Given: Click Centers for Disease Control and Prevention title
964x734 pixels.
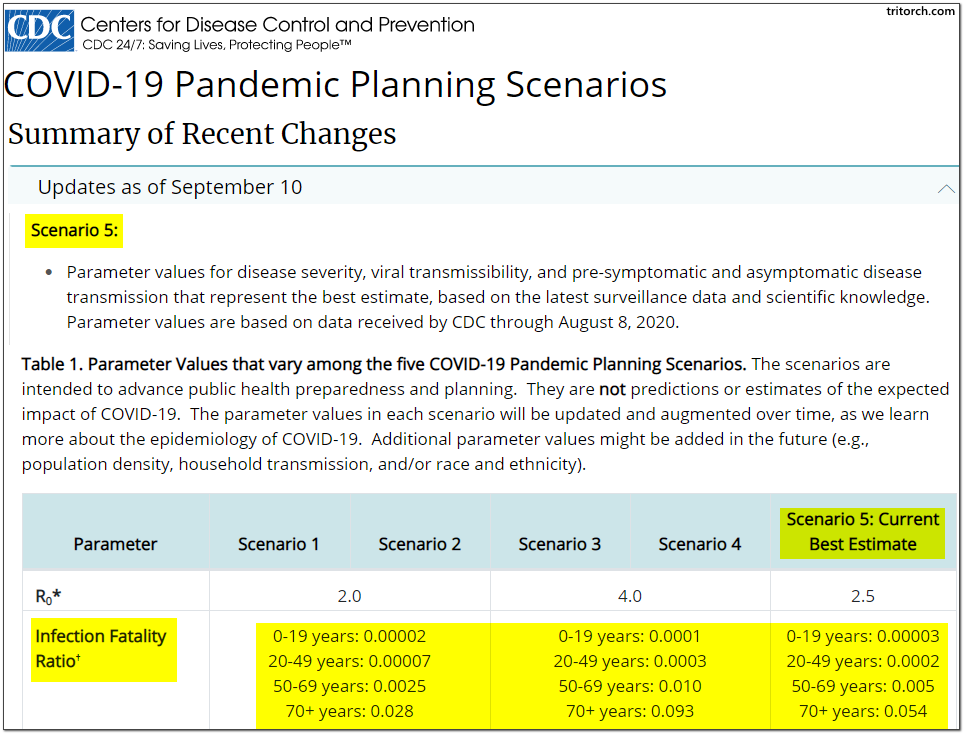Looking at the screenshot, I should point(278,24).
